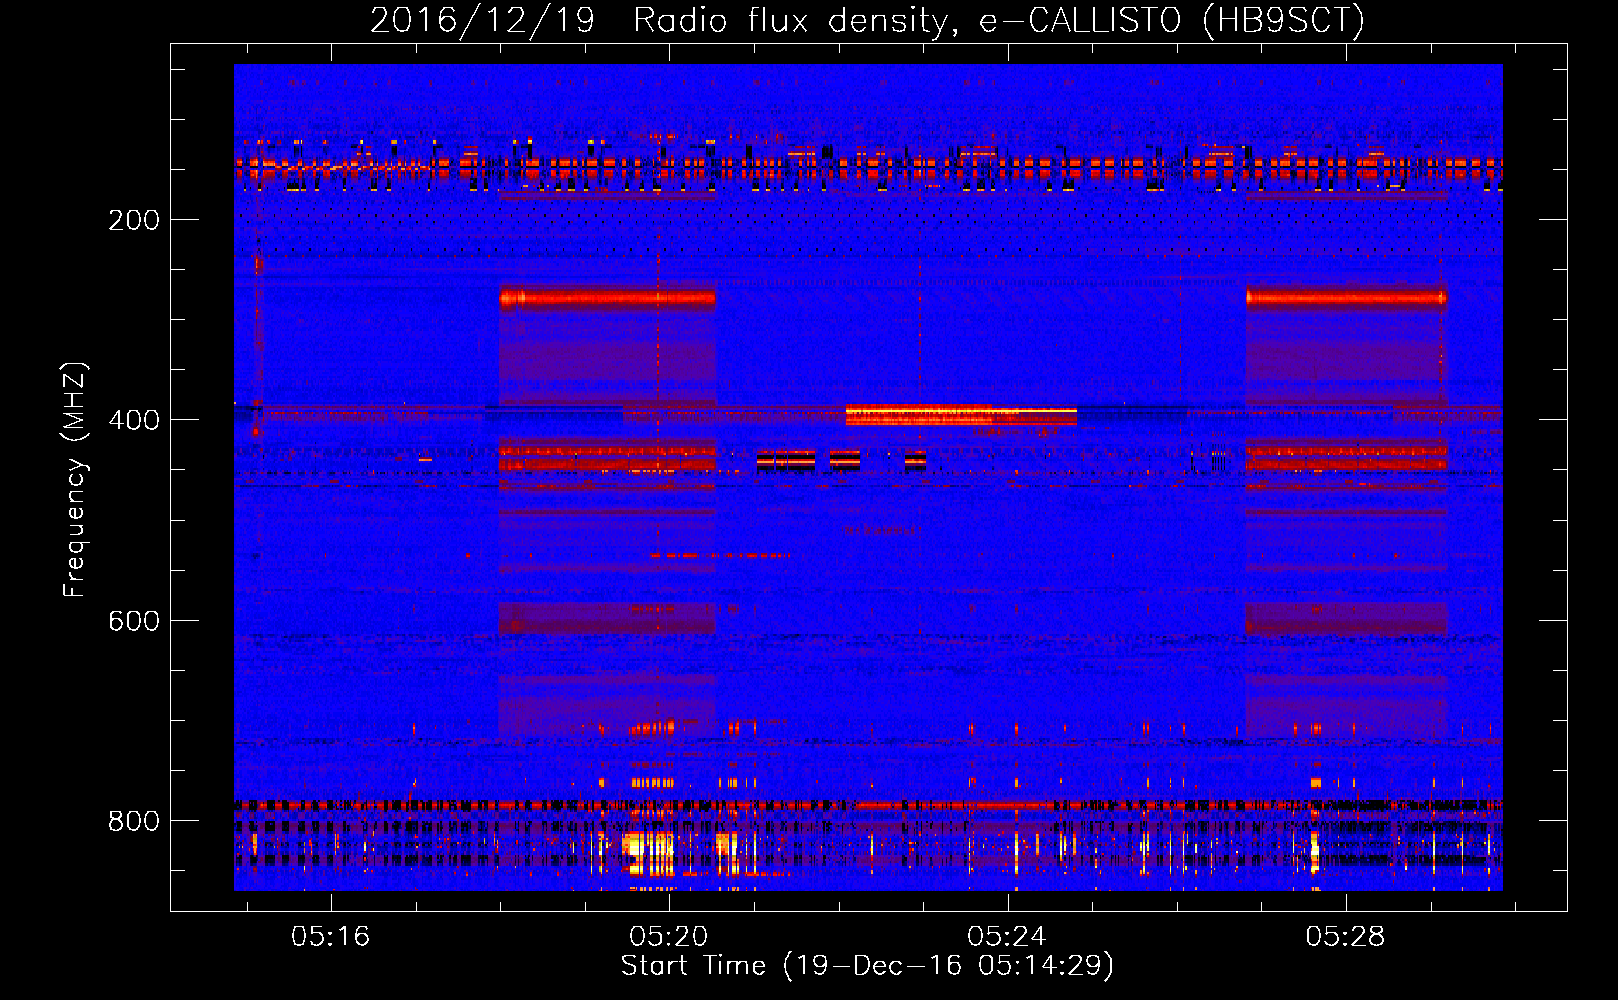This screenshot has width=1618, height=1000.
Task: Click the "Start Time (19-Dec-16 05:14:29)" label
Action: point(867,966)
